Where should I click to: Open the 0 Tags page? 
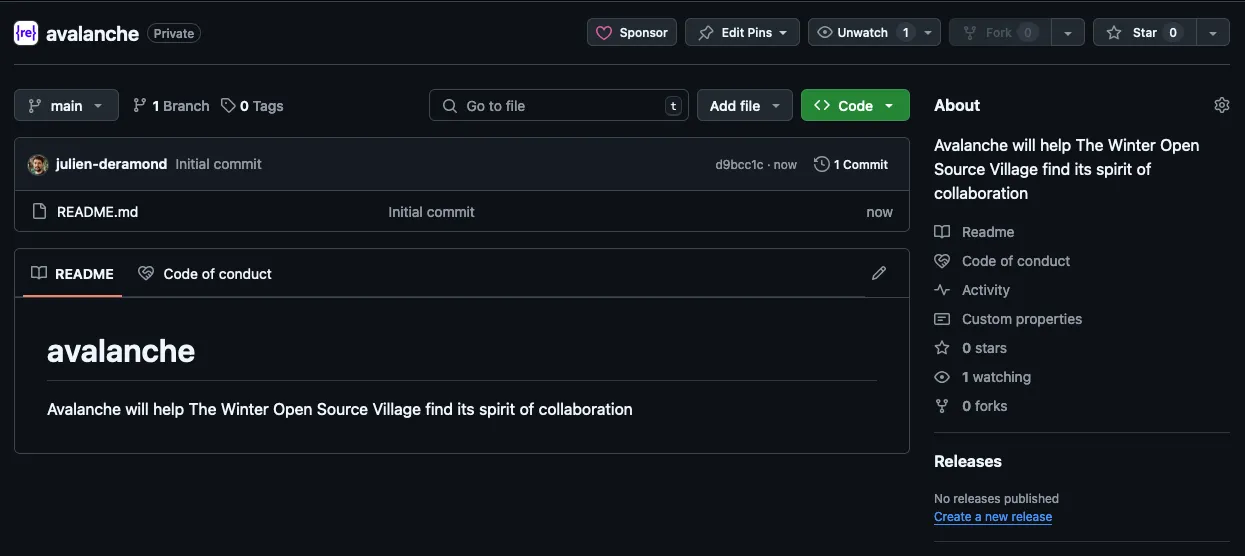(253, 105)
